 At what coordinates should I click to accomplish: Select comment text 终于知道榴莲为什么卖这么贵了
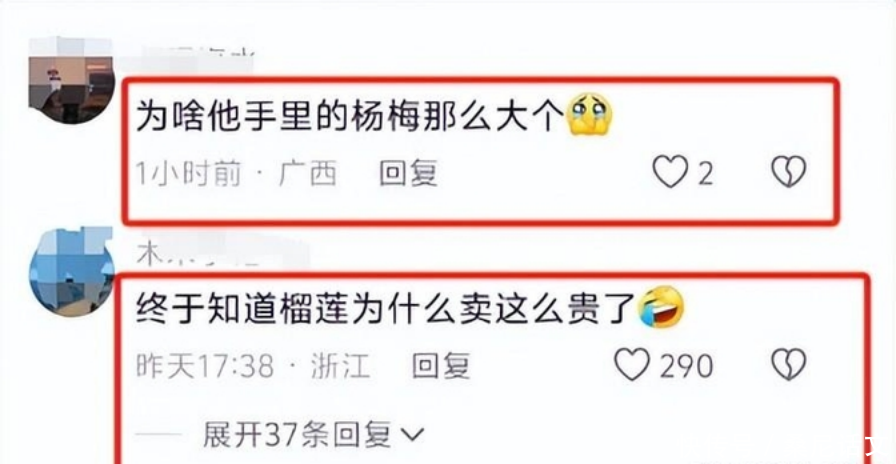click(x=387, y=309)
